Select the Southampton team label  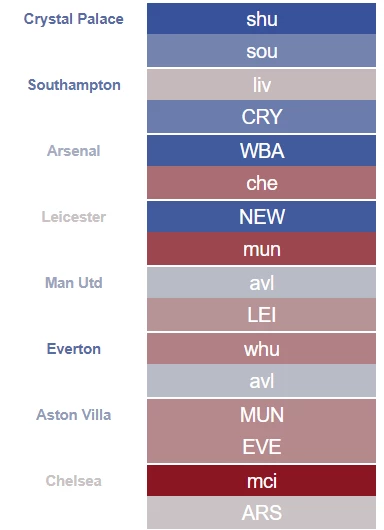click(74, 85)
